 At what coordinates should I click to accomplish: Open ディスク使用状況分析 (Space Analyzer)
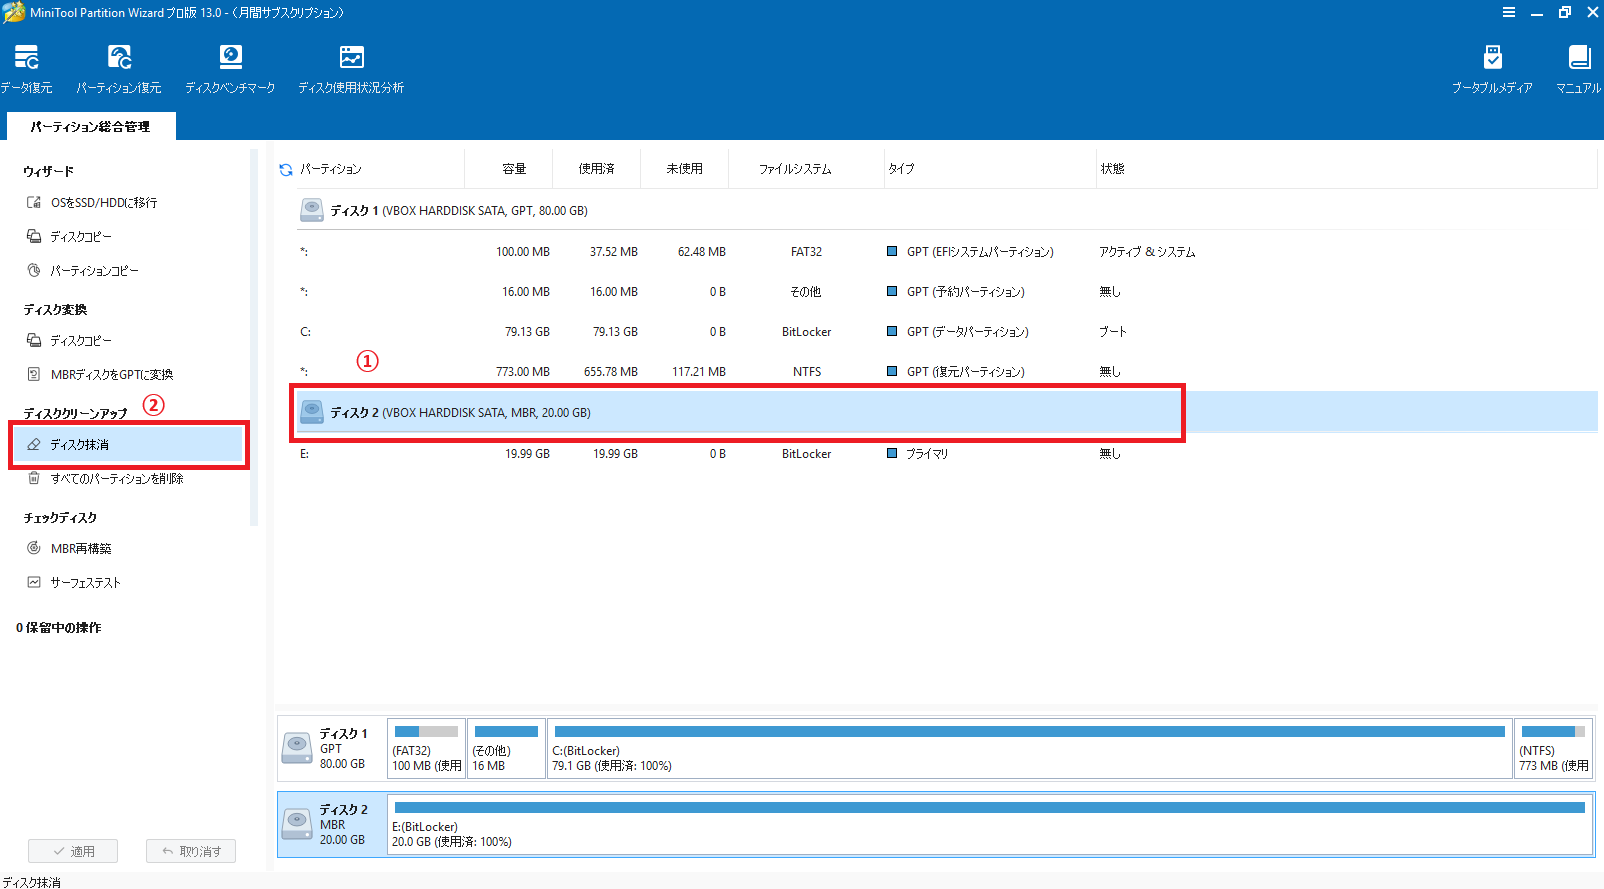point(351,68)
